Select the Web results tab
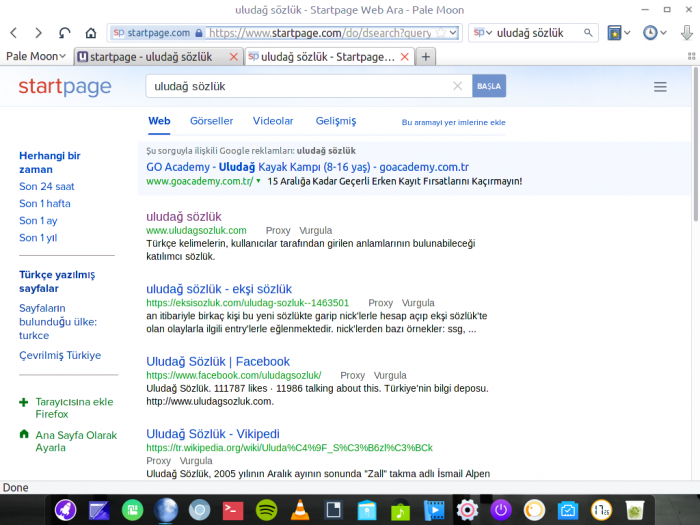This screenshot has width=700, height=525. coord(159,121)
